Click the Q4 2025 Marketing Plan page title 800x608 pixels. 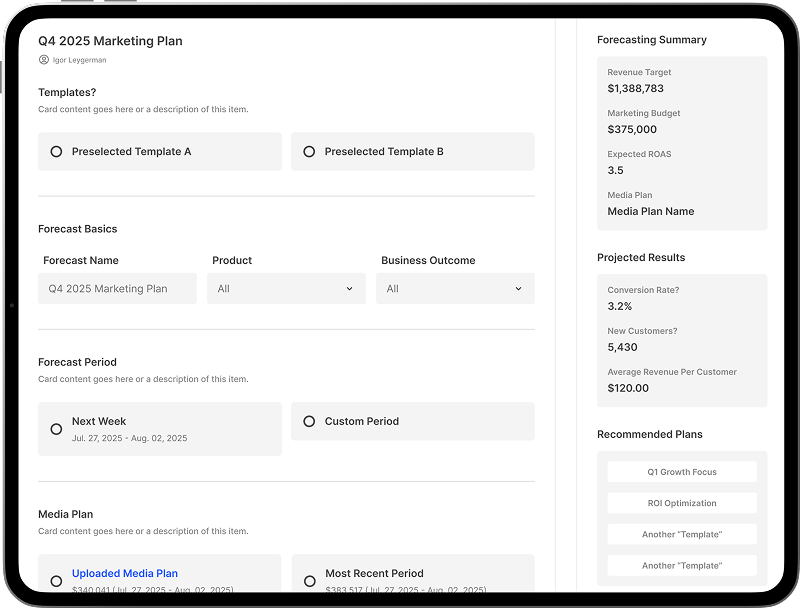click(x=110, y=41)
